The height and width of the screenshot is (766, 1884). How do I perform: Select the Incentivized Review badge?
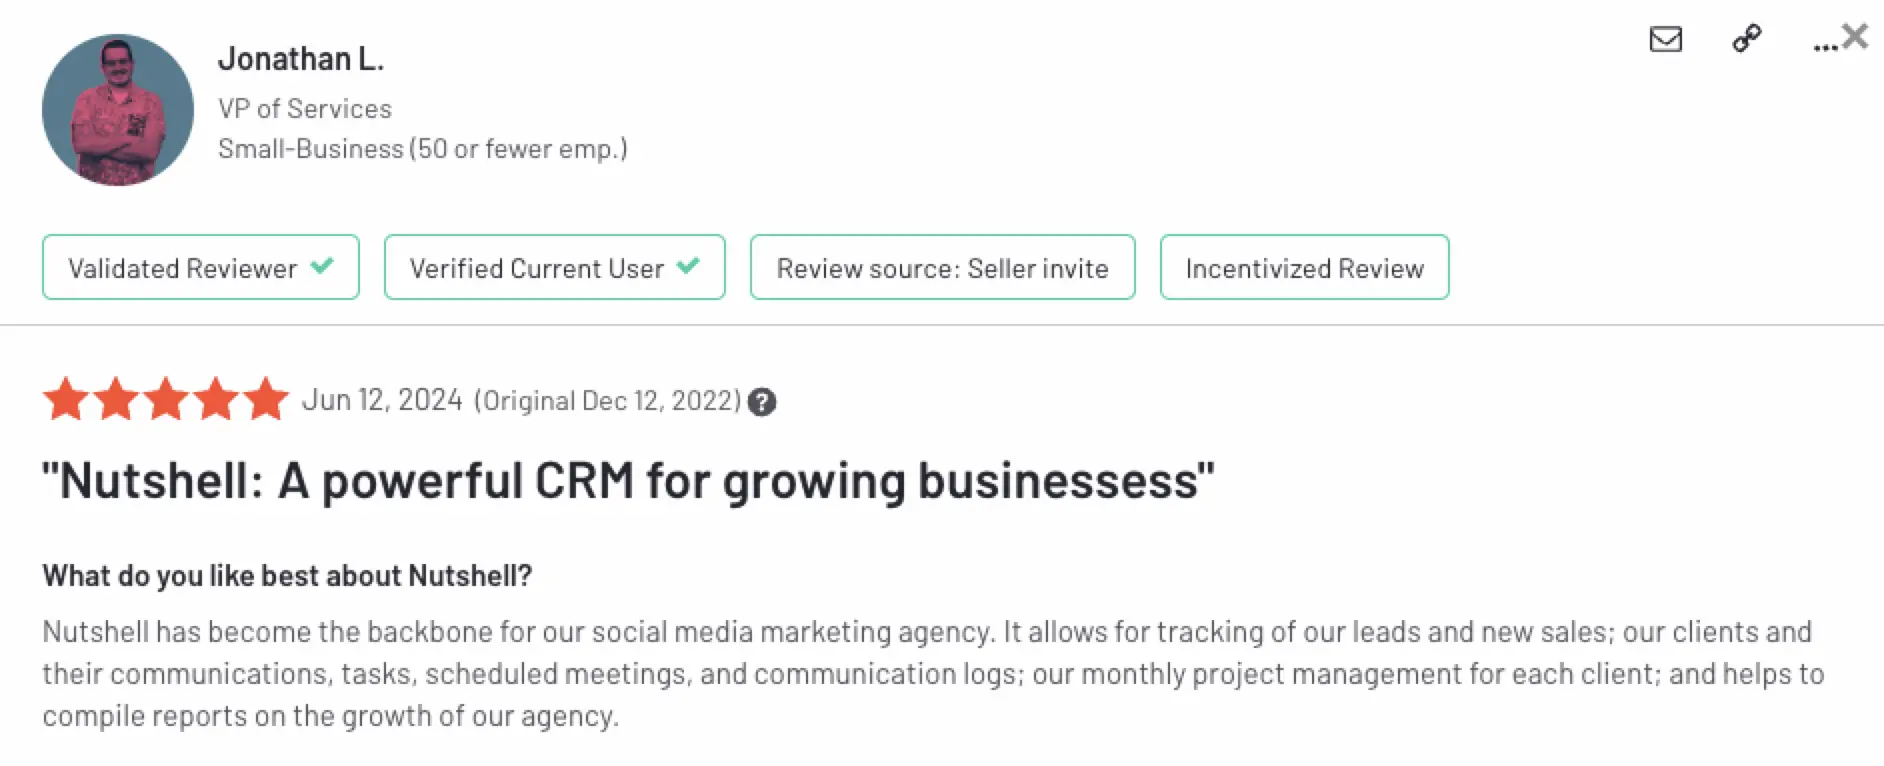pos(1304,268)
